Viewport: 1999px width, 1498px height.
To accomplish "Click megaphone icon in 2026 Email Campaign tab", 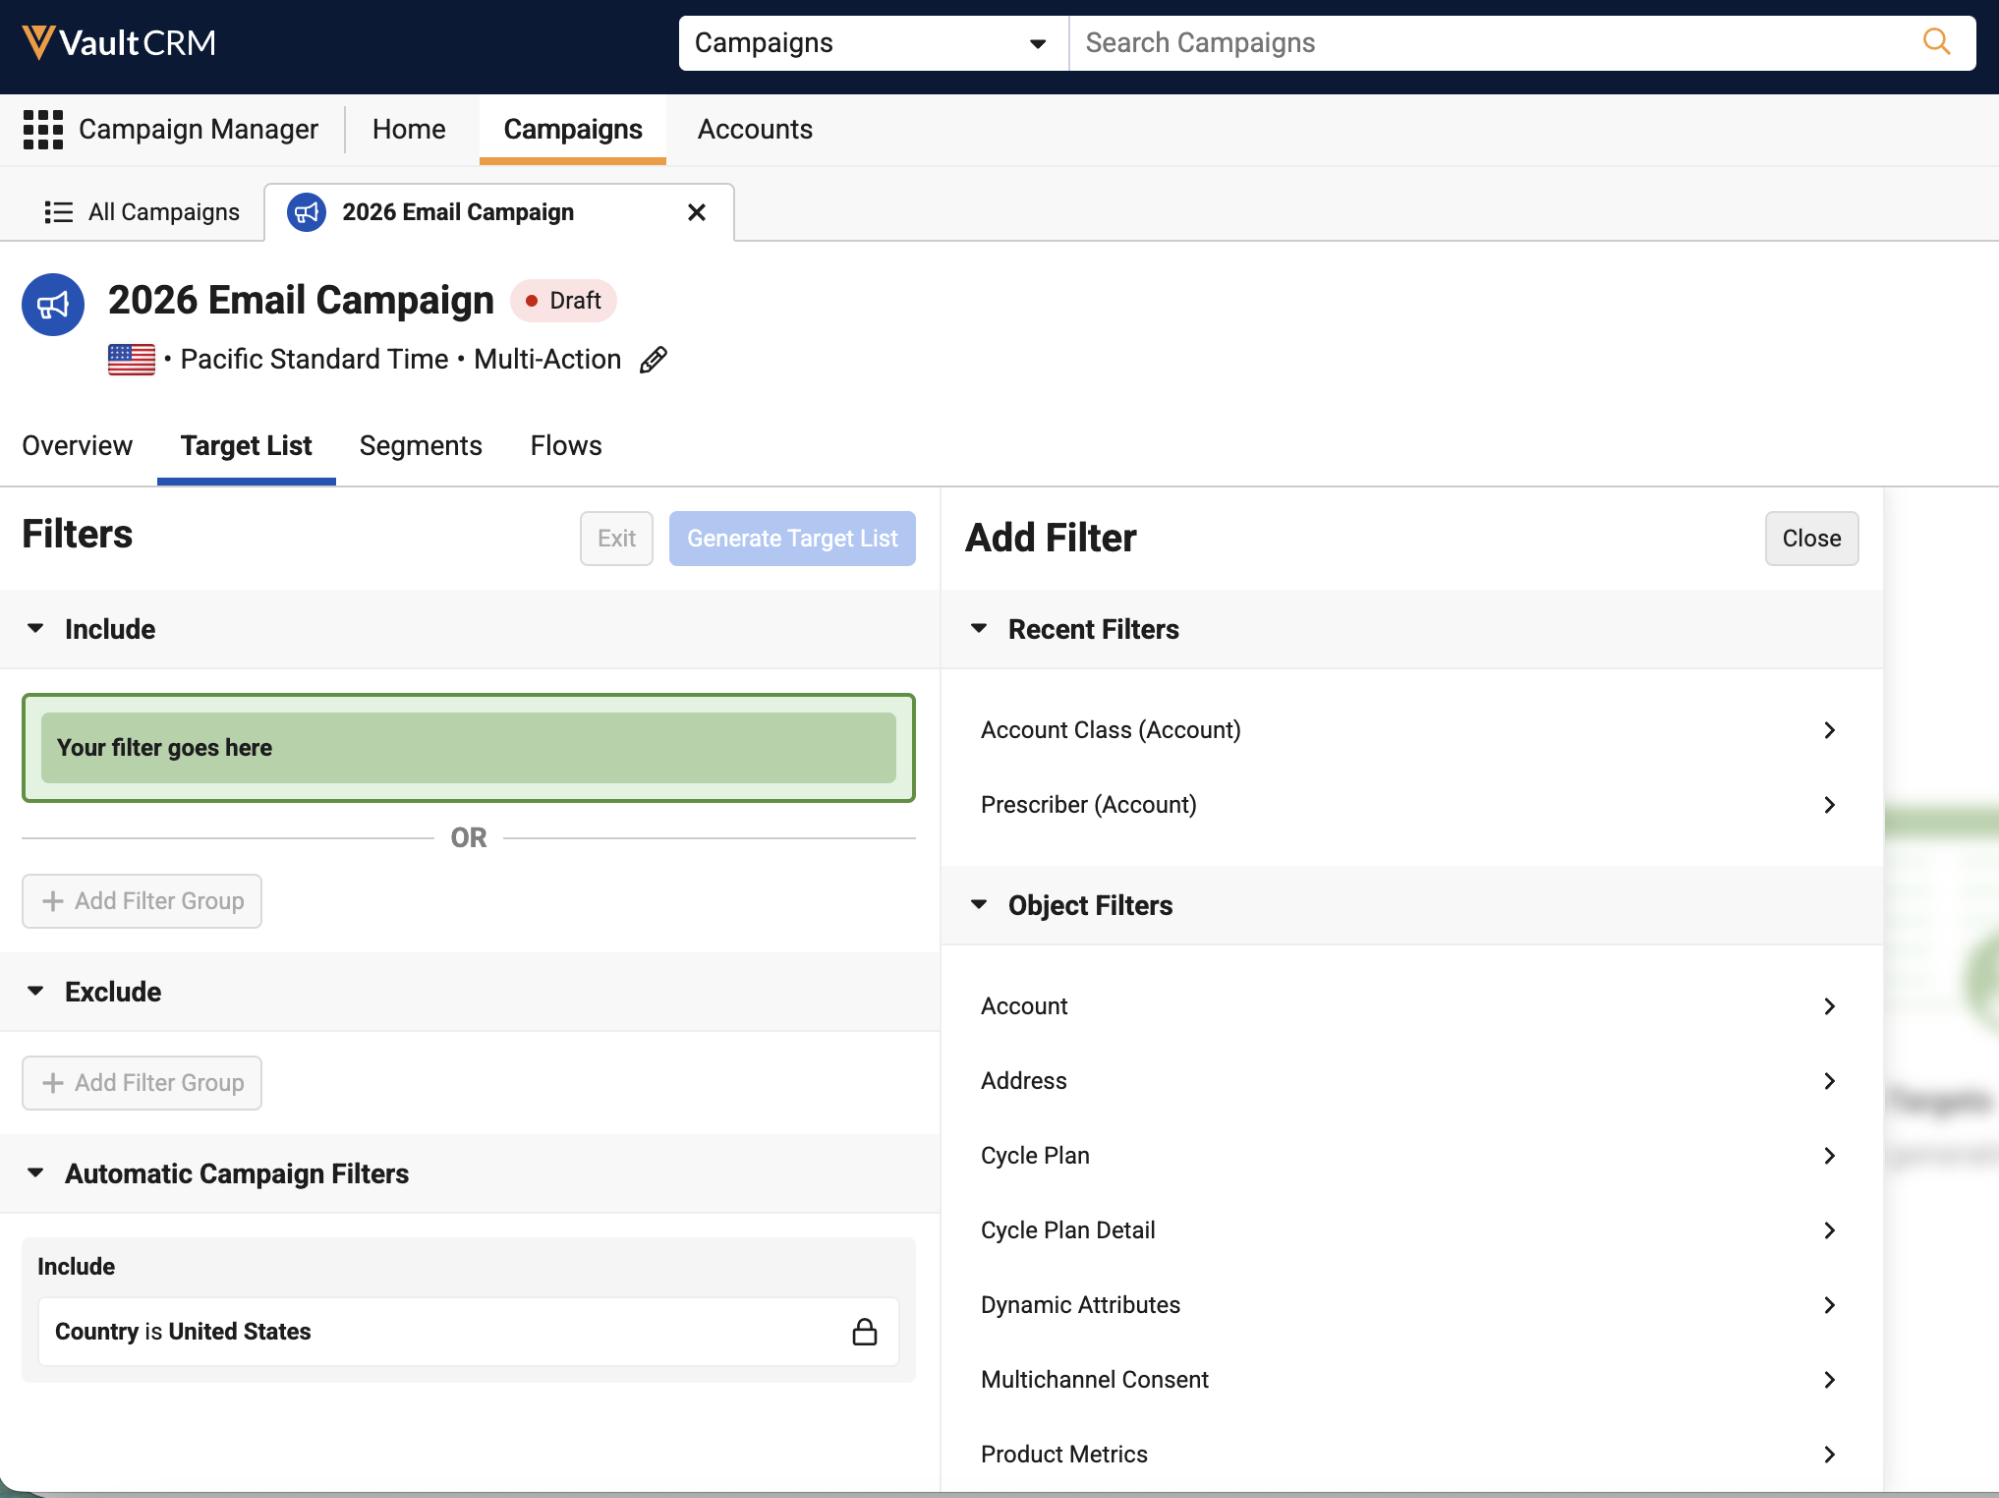I will (x=306, y=212).
